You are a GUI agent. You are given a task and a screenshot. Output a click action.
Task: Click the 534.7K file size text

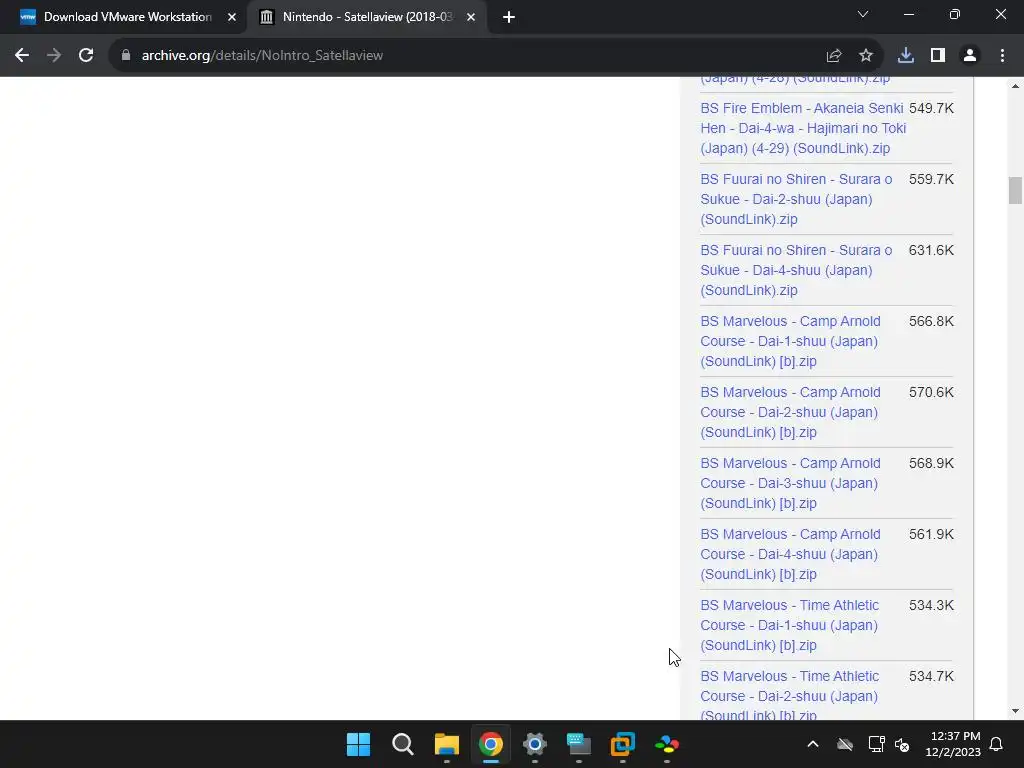[931, 677]
